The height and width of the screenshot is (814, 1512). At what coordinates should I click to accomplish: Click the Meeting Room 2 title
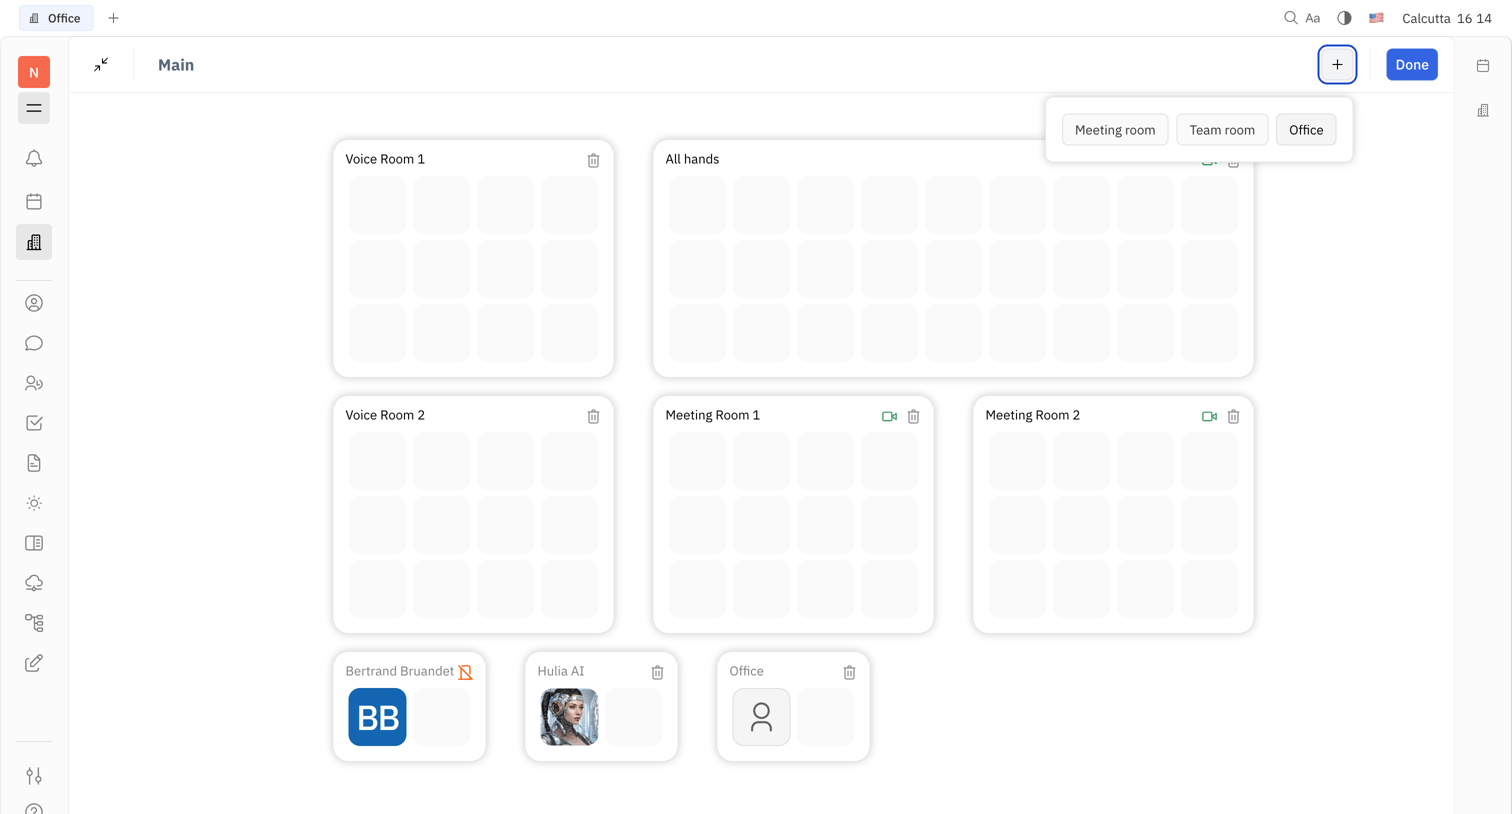tap(1033, 415)
